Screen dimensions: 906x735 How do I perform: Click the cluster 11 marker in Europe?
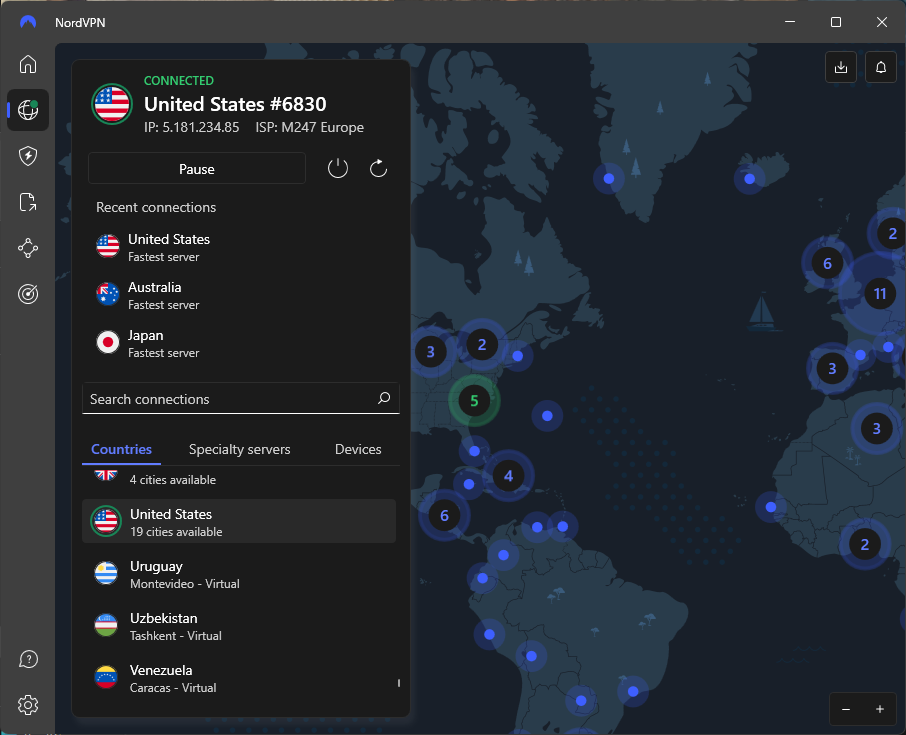tap(879, 294)
